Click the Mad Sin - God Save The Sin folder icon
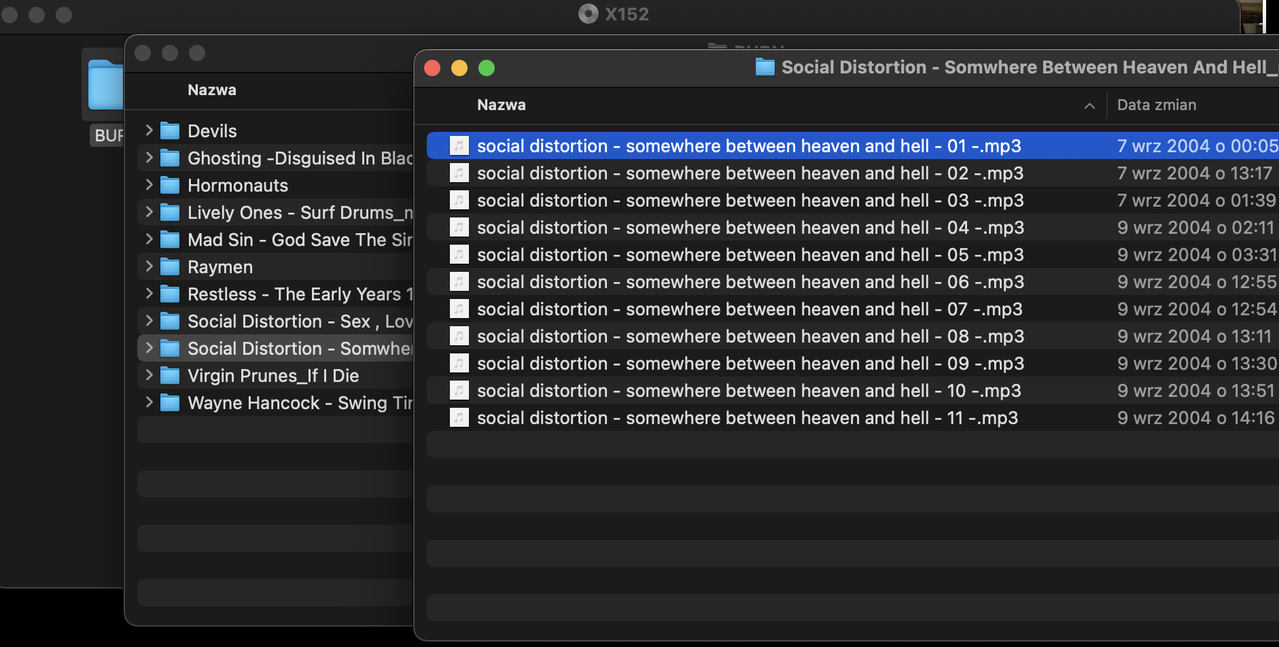 pyautogui.click(x=170, y=240)
